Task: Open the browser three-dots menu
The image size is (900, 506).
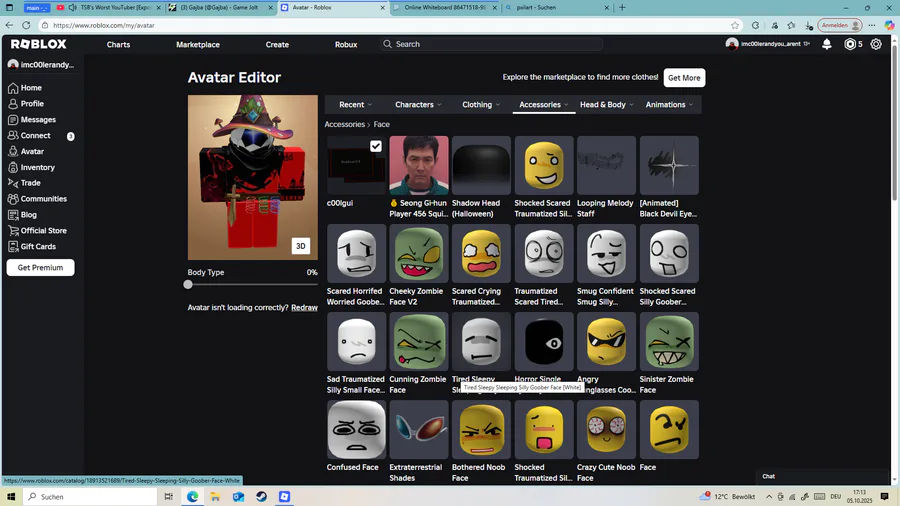Action: (x=872, y=25)
